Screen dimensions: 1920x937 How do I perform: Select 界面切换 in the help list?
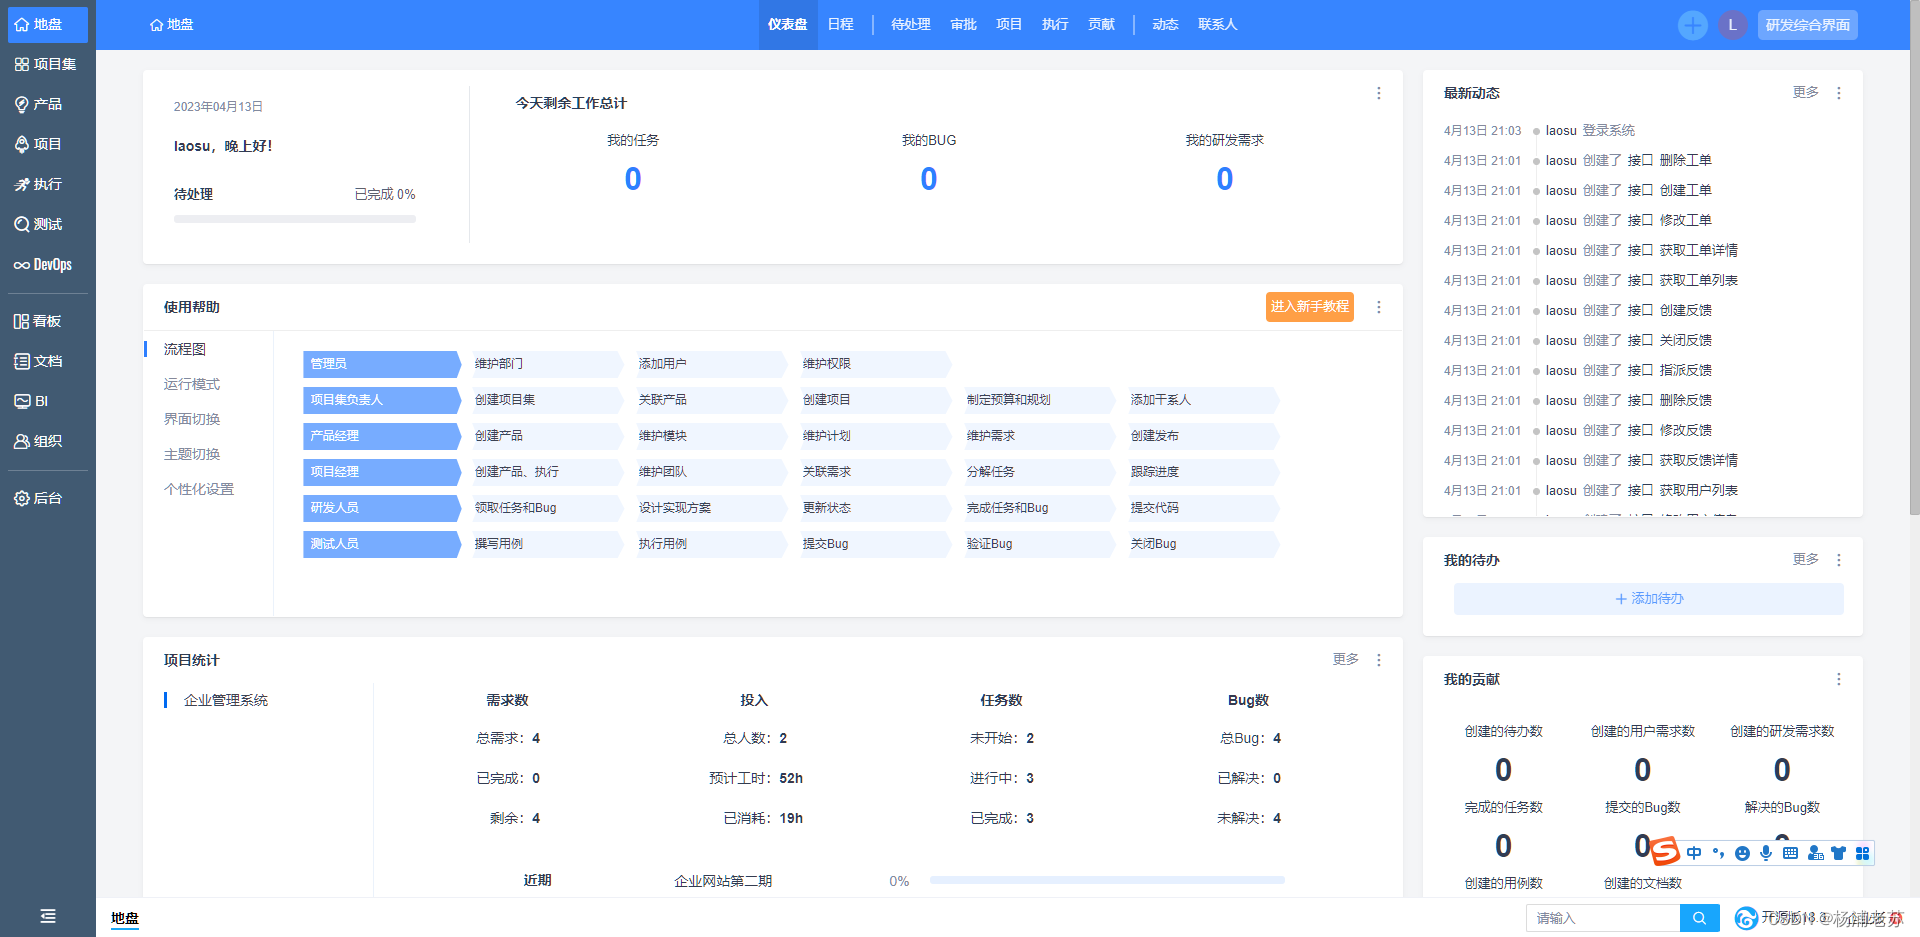pyautogui.click(x=192, y=419)
